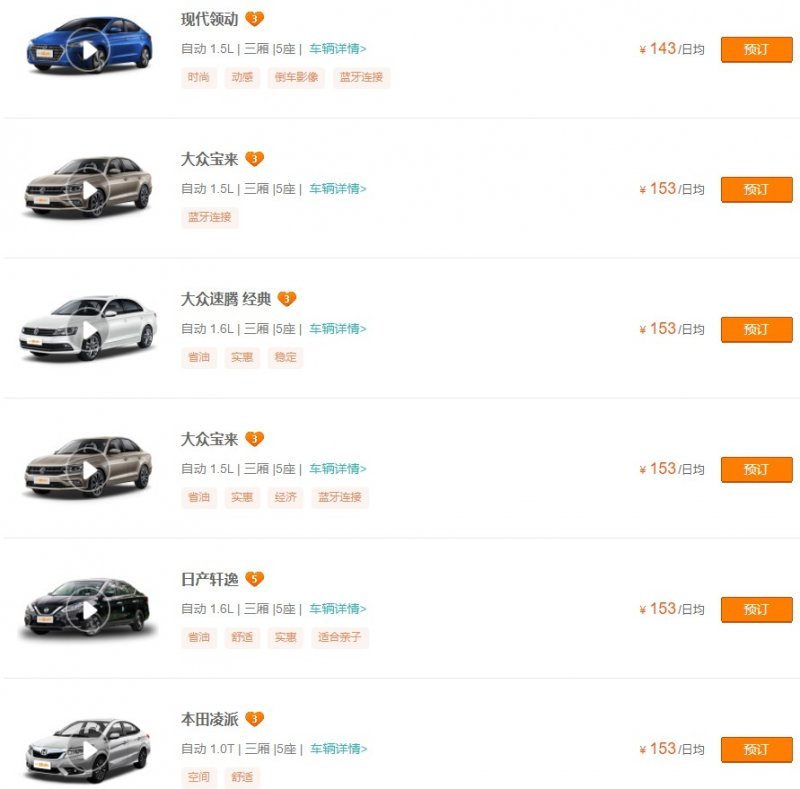The height and width of the screenshot is (789, 800).
Task: Play the 现代领动 car video
Action: (89, 49)
